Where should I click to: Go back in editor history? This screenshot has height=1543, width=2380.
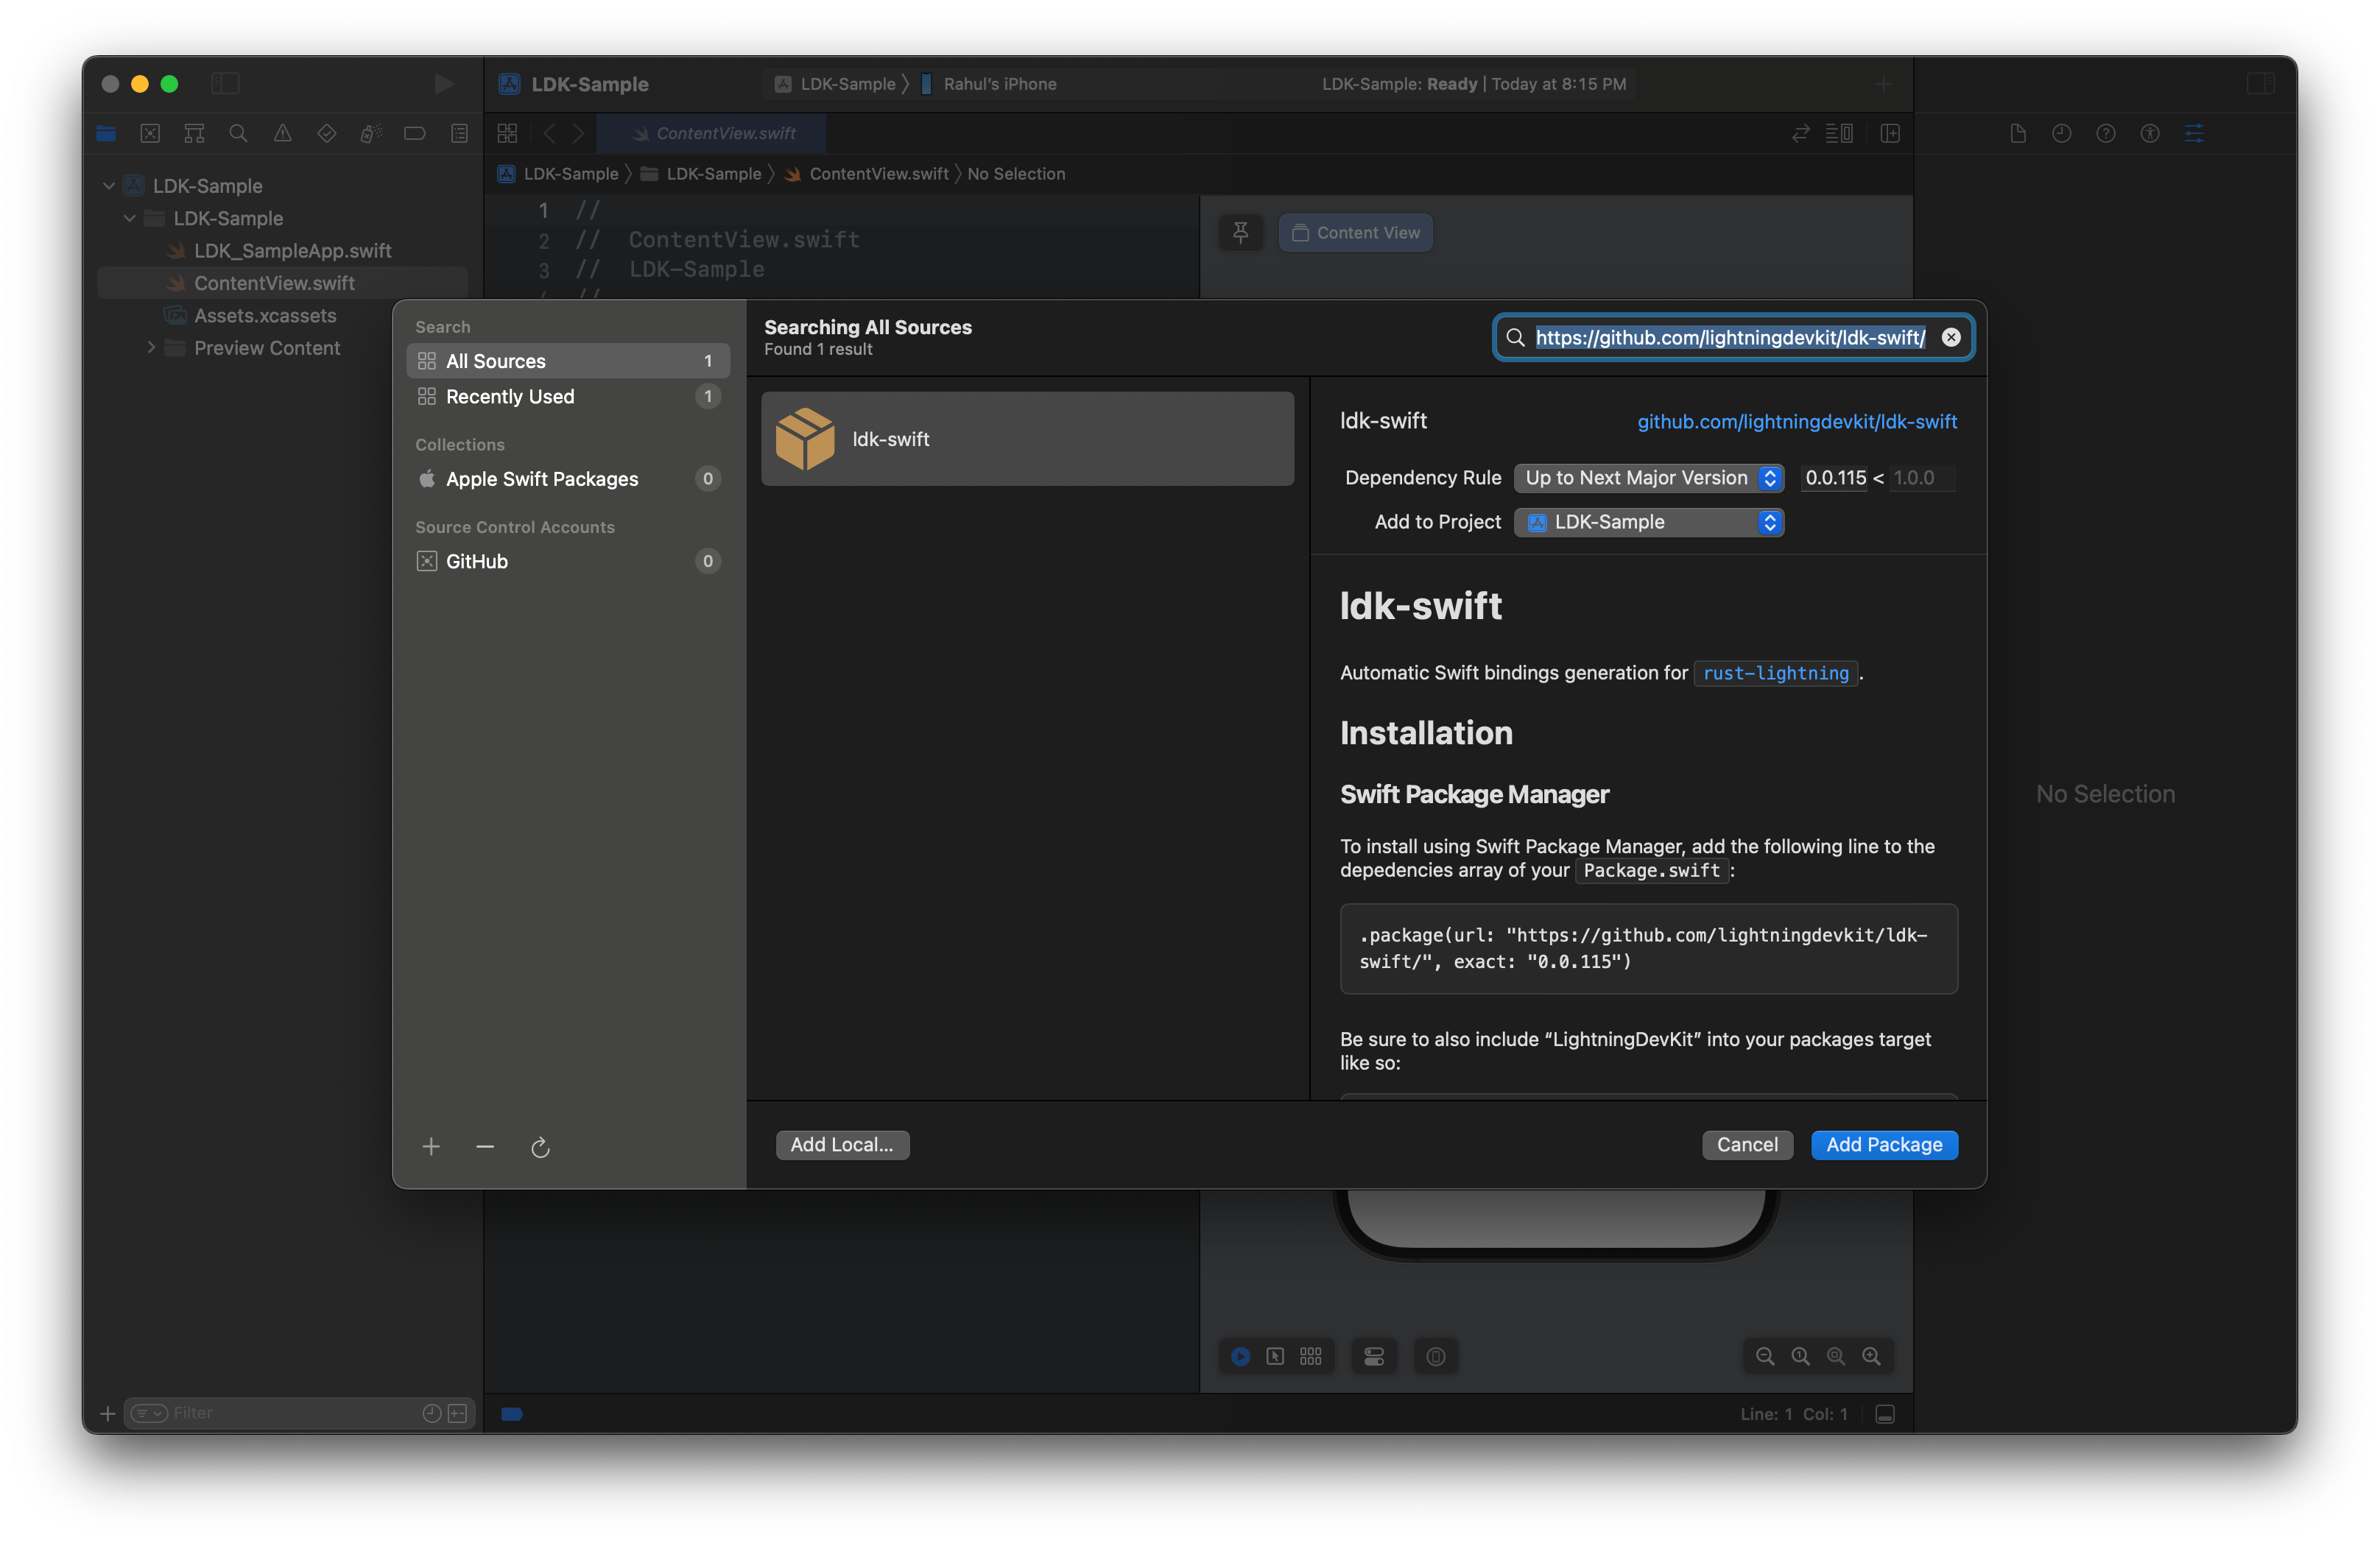(549, 133)
